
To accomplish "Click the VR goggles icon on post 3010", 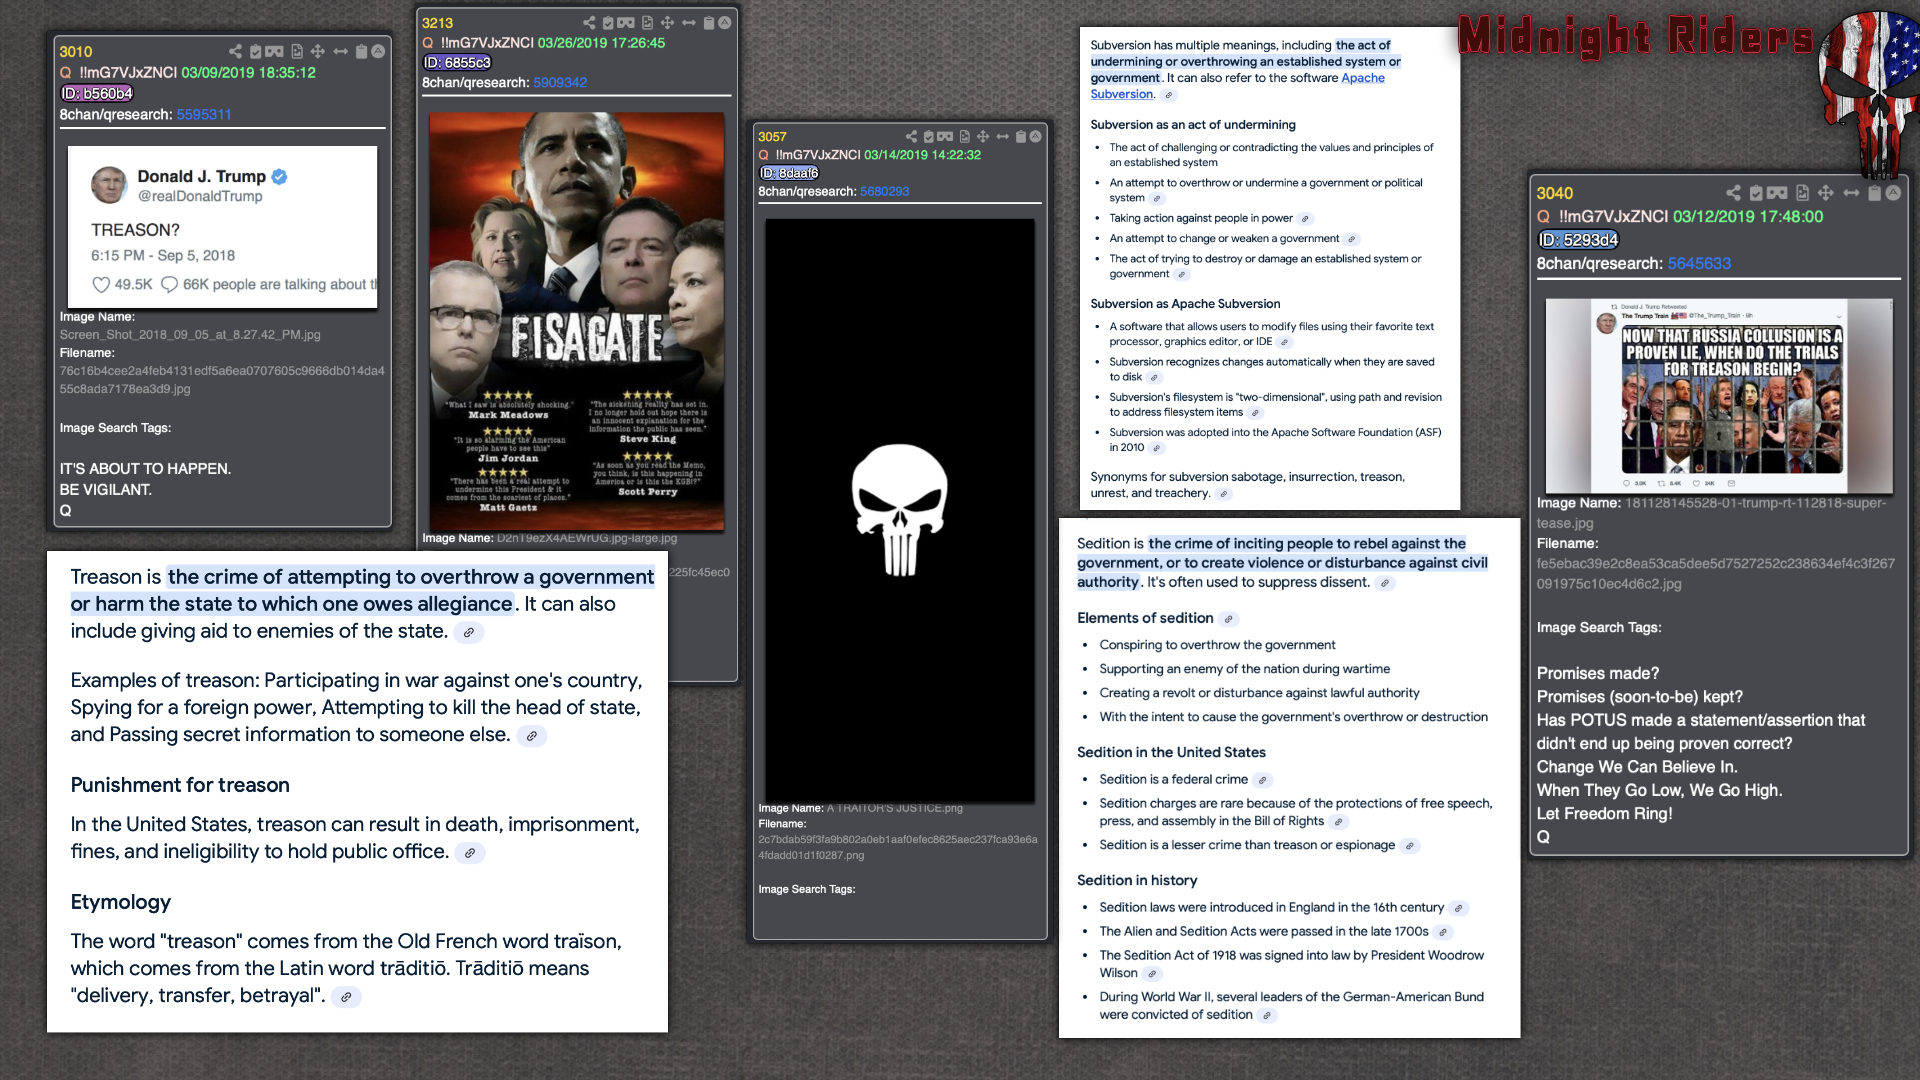I will click(274, 51).
